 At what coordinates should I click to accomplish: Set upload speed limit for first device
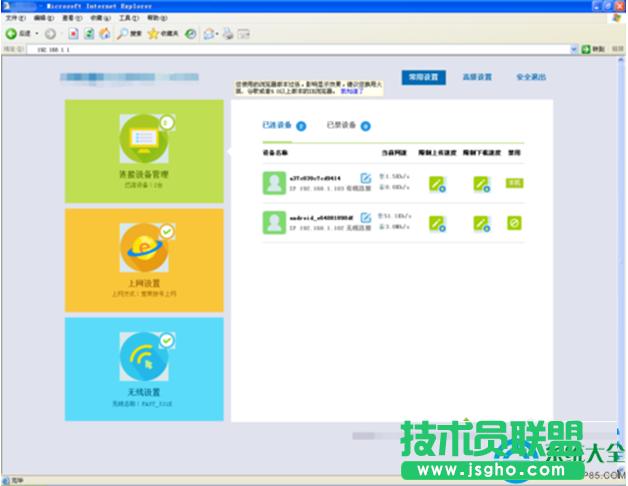437,183
